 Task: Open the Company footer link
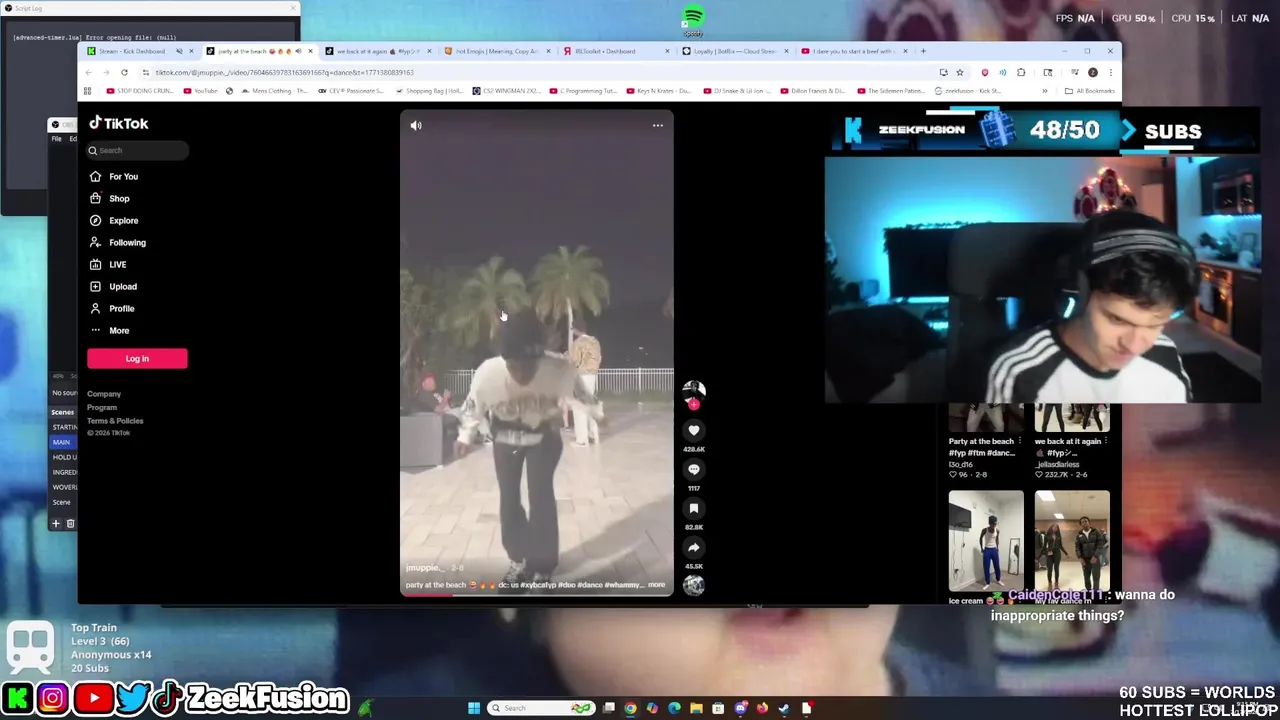[x=104, y=394]
